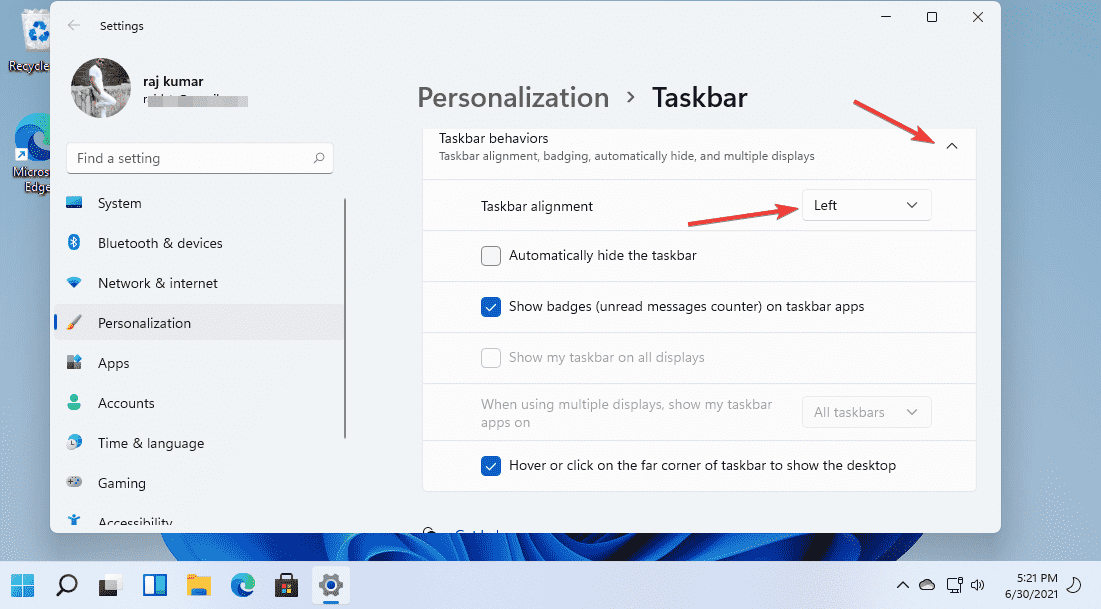Open Task View on the taskbar
This screenshot has height=609, width=1101.
[110, 585]
